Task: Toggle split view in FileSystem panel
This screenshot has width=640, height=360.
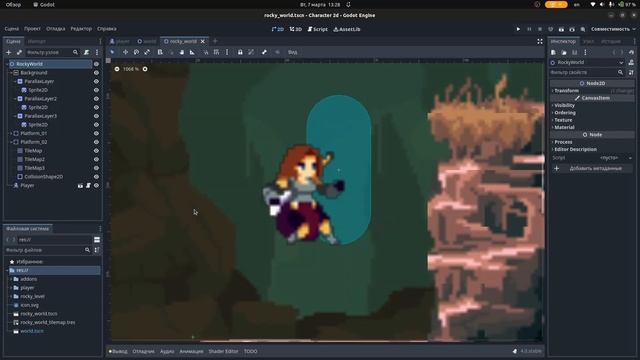Action: (97, 240)
